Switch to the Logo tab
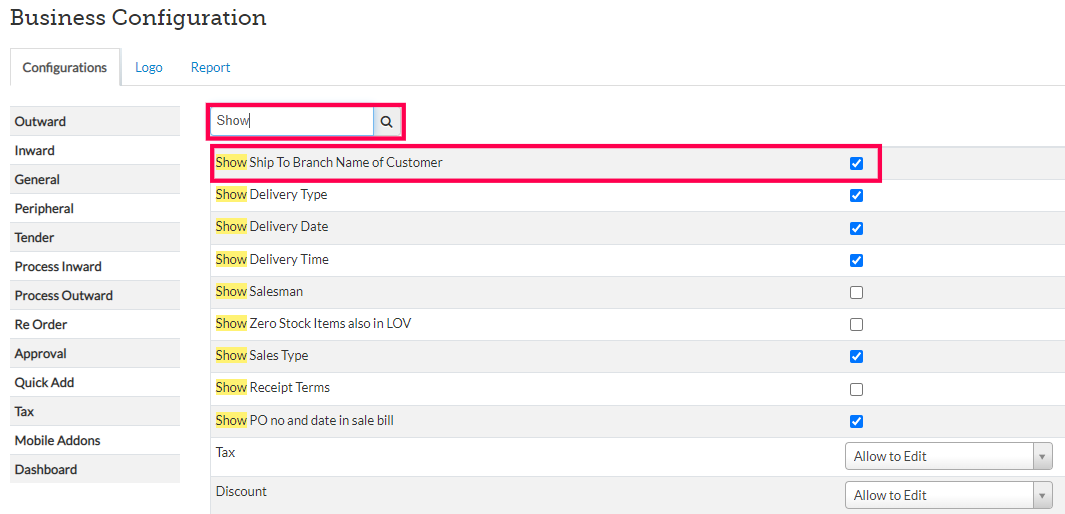The width and height of the screenshot is (1065, 514). (x=149, y=68)
